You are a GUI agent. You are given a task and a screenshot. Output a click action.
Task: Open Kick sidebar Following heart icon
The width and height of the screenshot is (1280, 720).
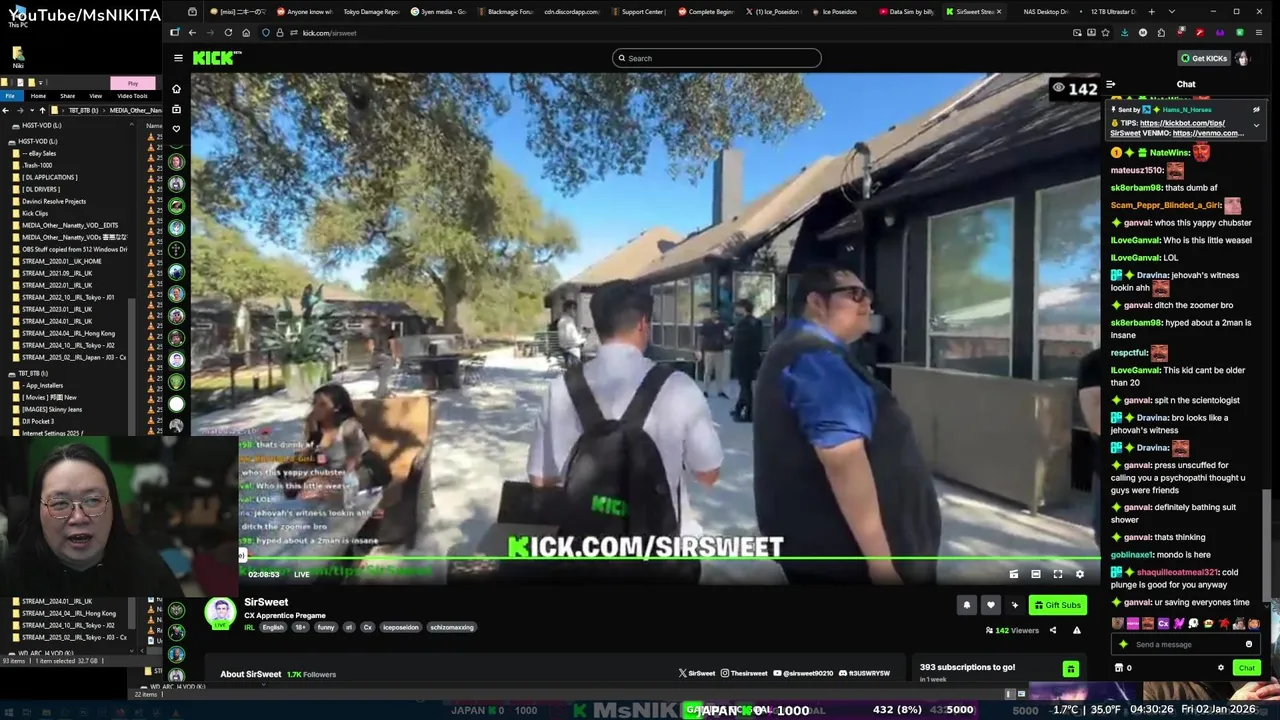point(177,129)
